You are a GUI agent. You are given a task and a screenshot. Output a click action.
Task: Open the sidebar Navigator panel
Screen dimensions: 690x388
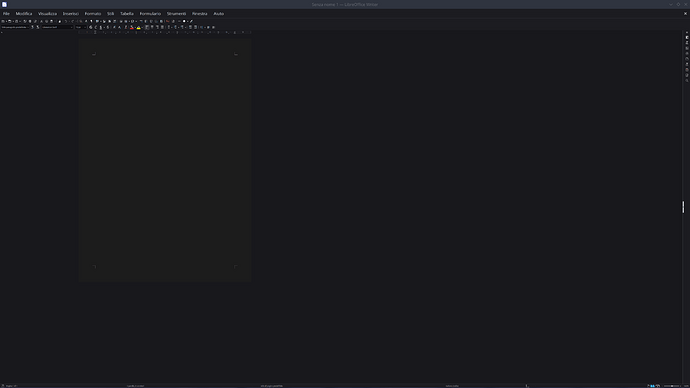click(x=687, y=59)
